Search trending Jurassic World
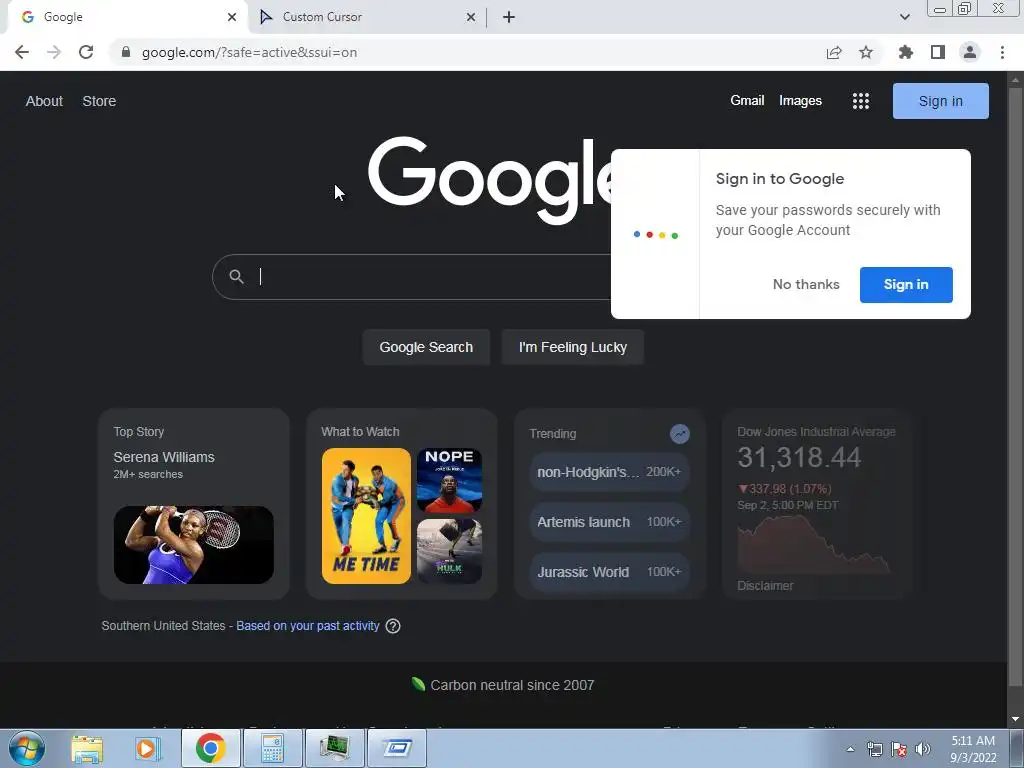 click(x=609, y=572)
